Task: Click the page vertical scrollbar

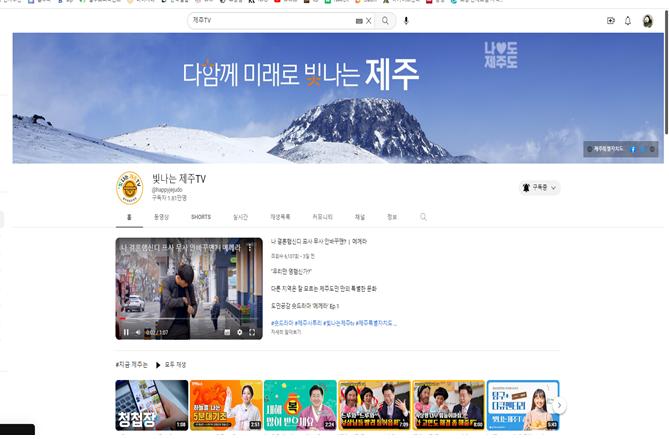Action: point(666,73)
